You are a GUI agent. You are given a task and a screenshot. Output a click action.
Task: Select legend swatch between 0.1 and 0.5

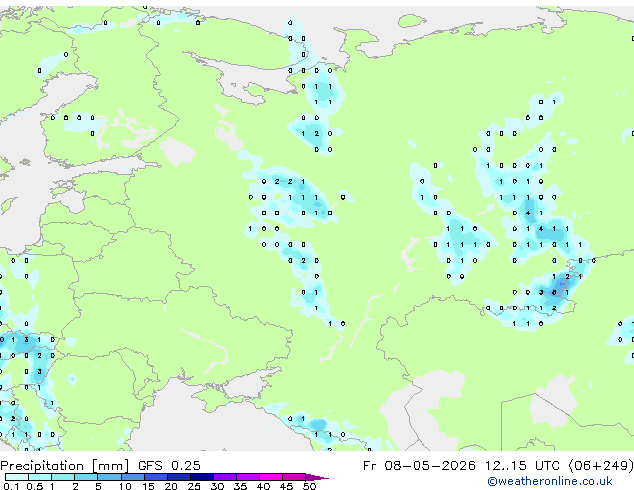tap(17, 477)
